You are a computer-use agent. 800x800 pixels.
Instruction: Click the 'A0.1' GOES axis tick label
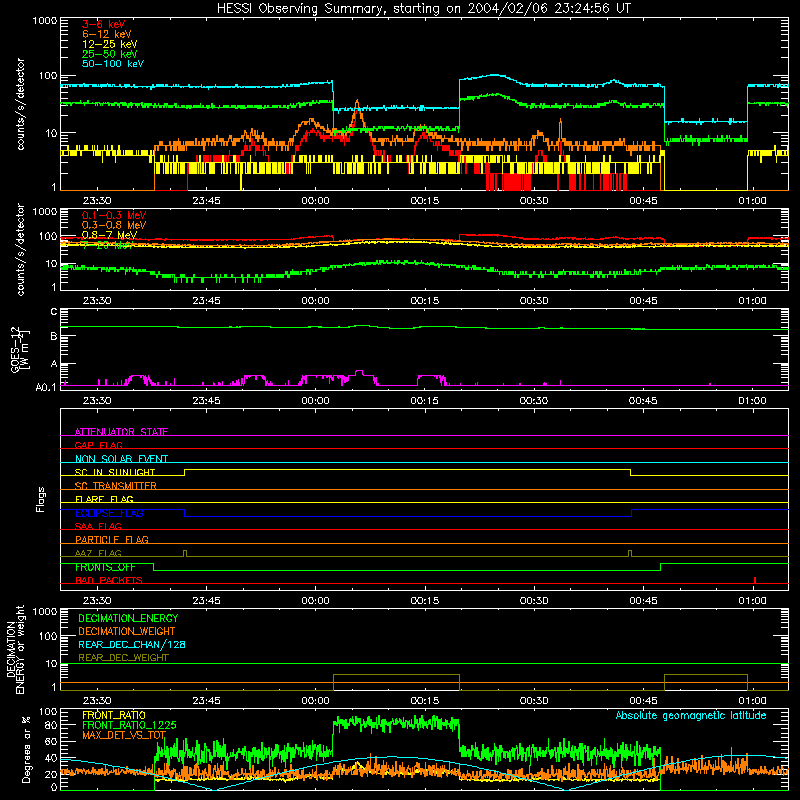46,387
